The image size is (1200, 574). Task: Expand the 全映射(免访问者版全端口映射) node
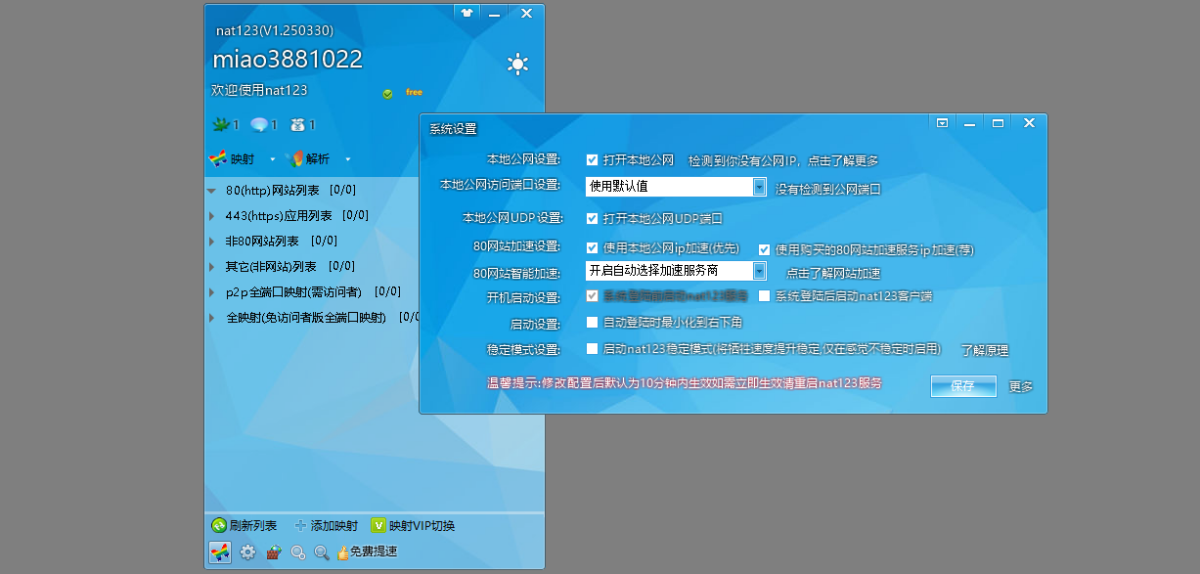point(212,318)
